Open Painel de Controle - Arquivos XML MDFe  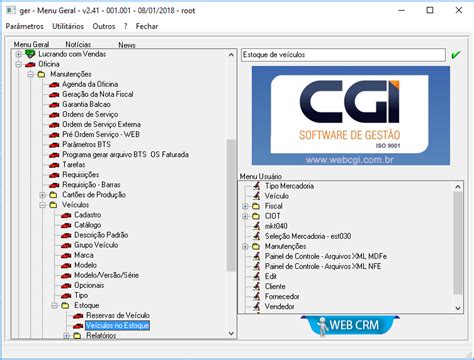point(326,256)
